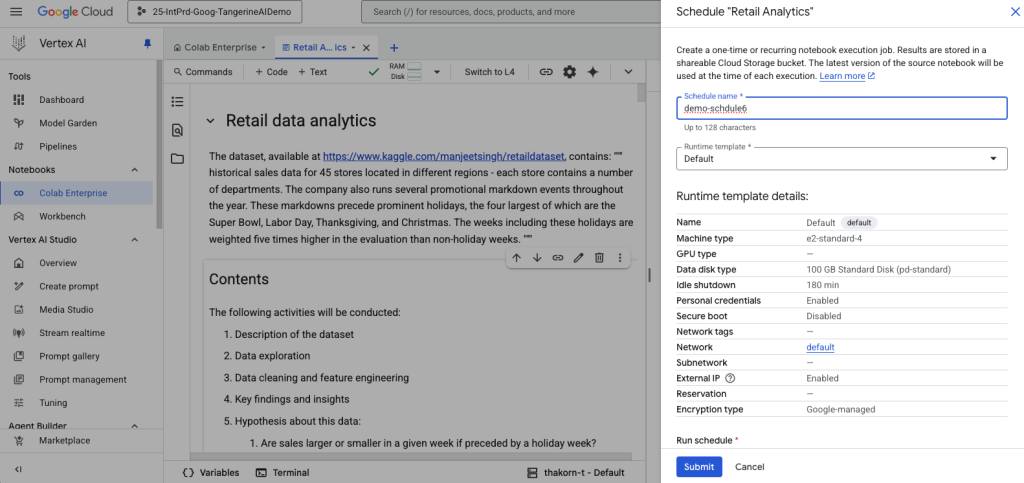Copy notebook link icon in toolbar
This screenshot has width=1024, height=483.
(x=546, y=72)
